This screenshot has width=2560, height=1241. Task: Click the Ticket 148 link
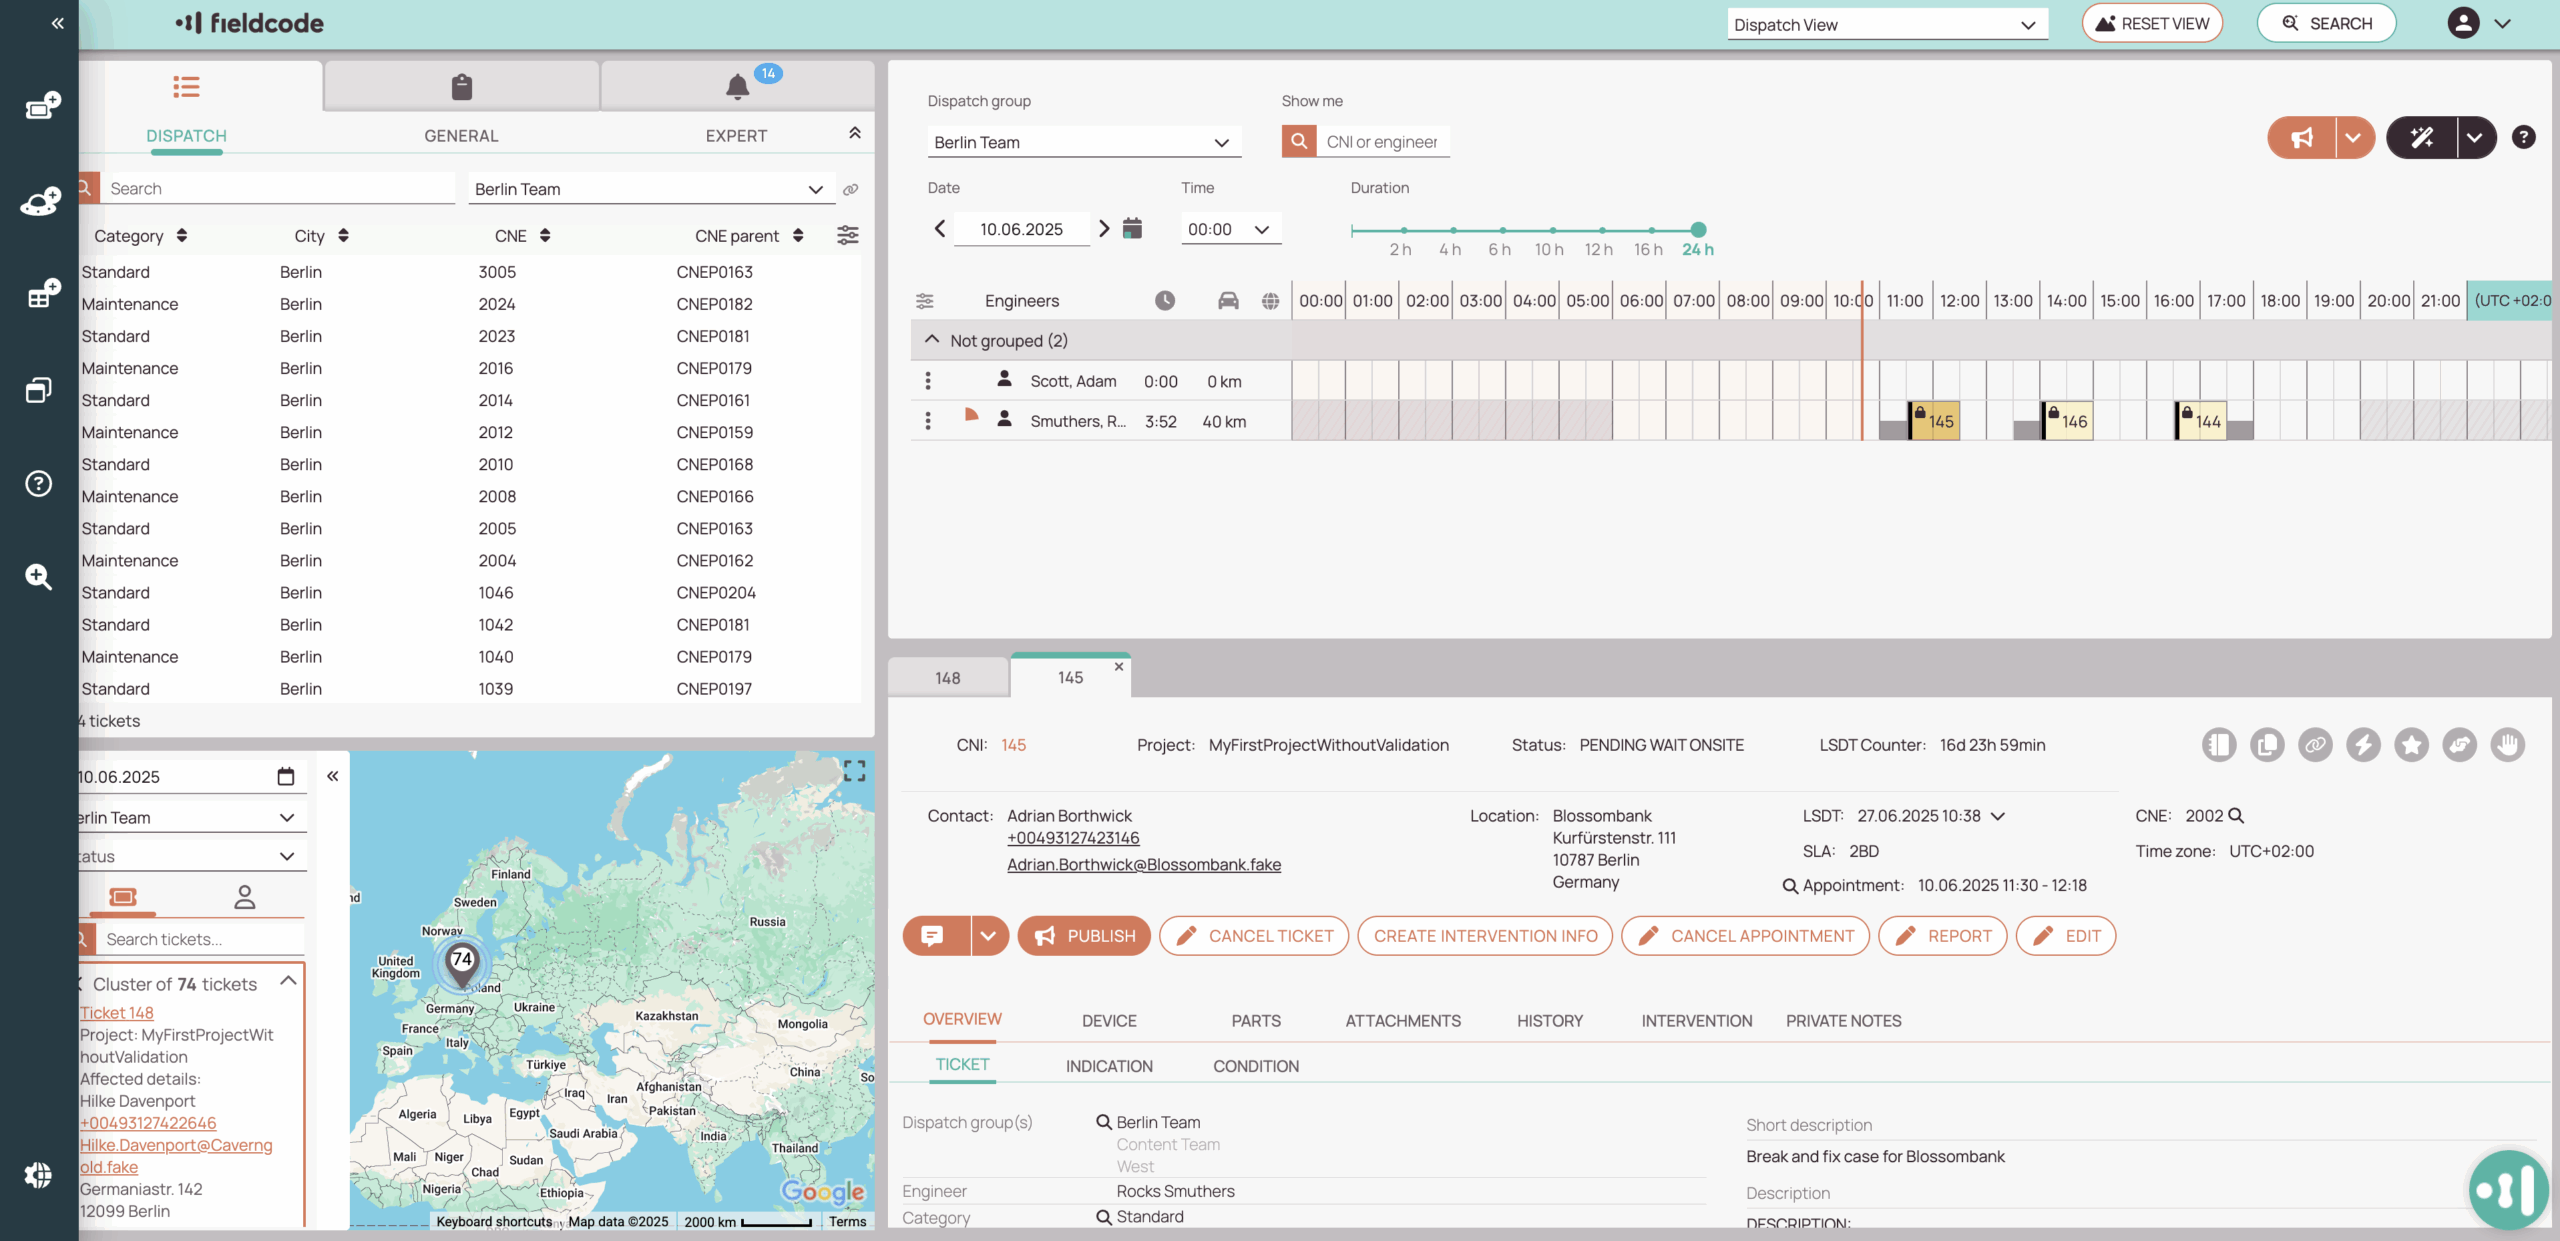click(117, 1013)
